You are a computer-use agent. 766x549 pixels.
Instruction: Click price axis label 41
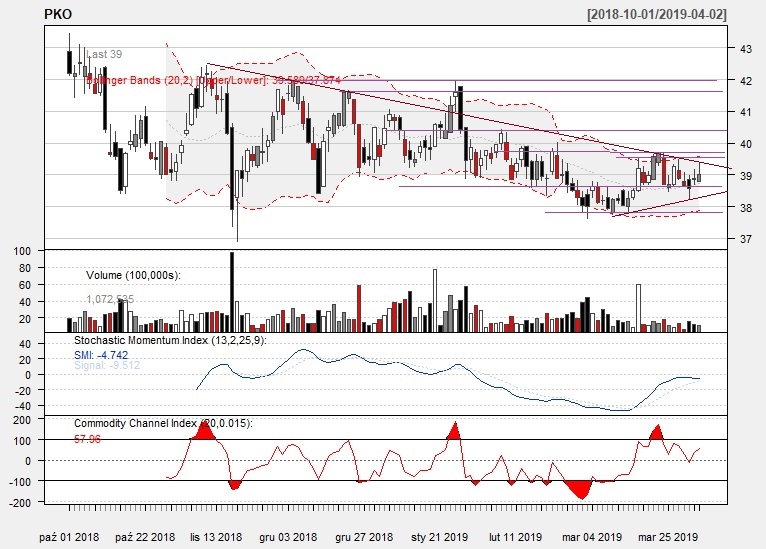pyautogui.click(x=745, y=112)
